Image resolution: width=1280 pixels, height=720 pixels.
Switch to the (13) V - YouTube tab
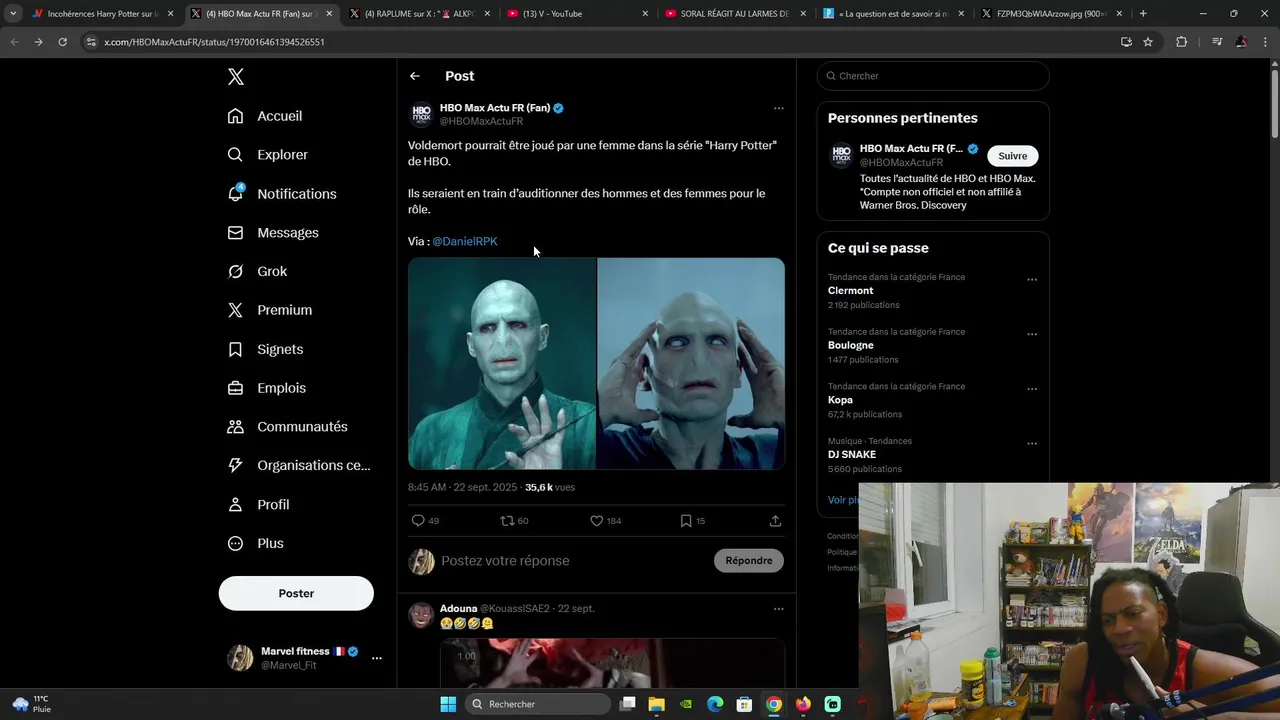[x=577, y=14]
